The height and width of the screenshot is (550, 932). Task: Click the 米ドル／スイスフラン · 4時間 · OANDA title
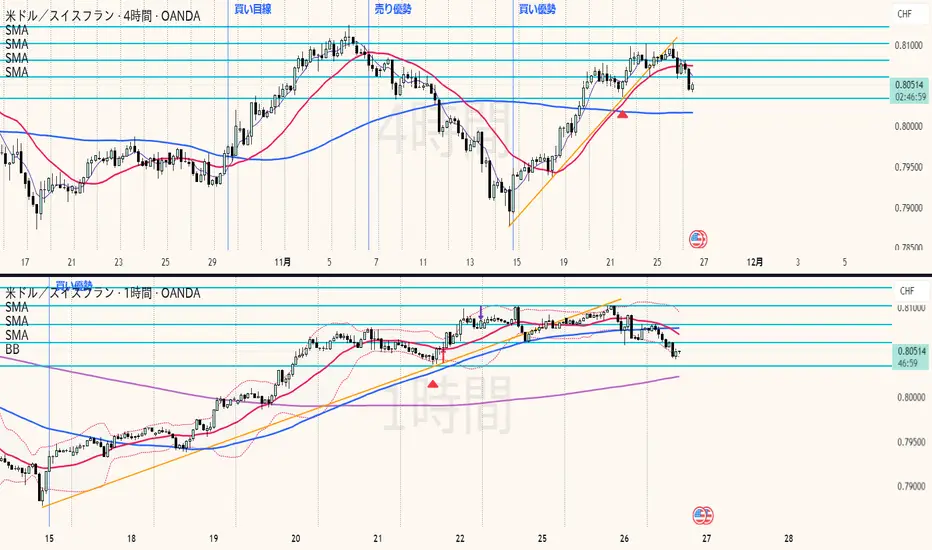click(102, 15)
